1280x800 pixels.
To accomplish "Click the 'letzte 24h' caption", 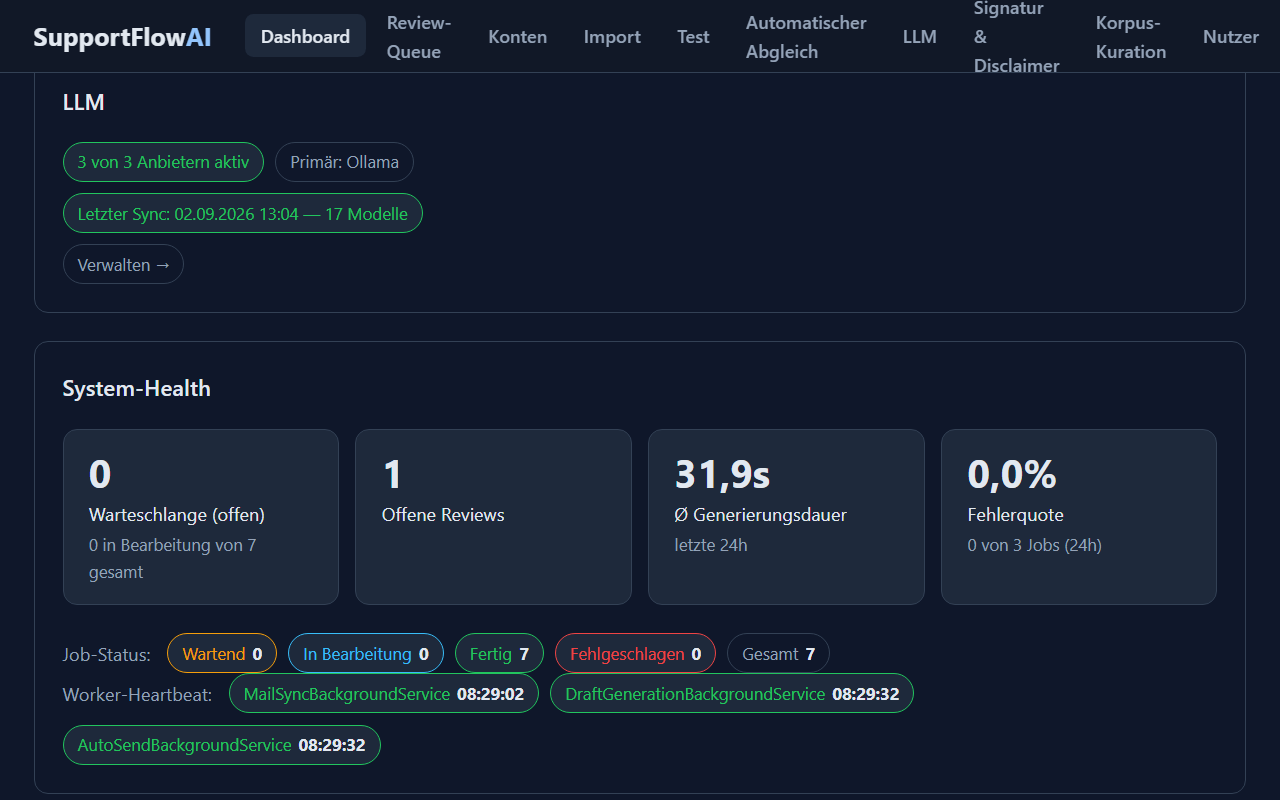I will click(x=711, y=545).
